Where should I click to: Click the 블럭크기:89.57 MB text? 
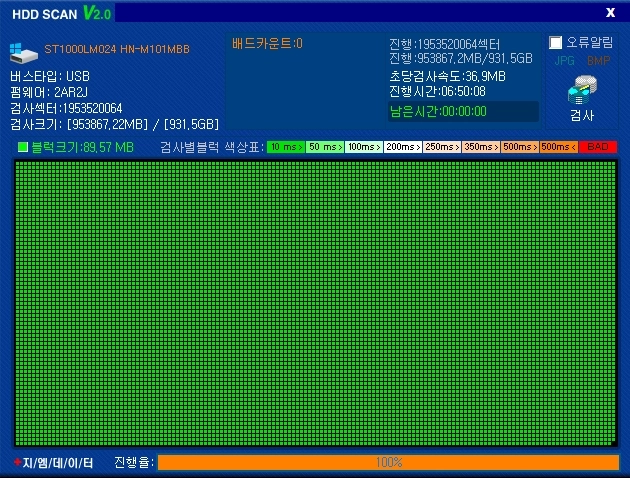pos(82,147)
